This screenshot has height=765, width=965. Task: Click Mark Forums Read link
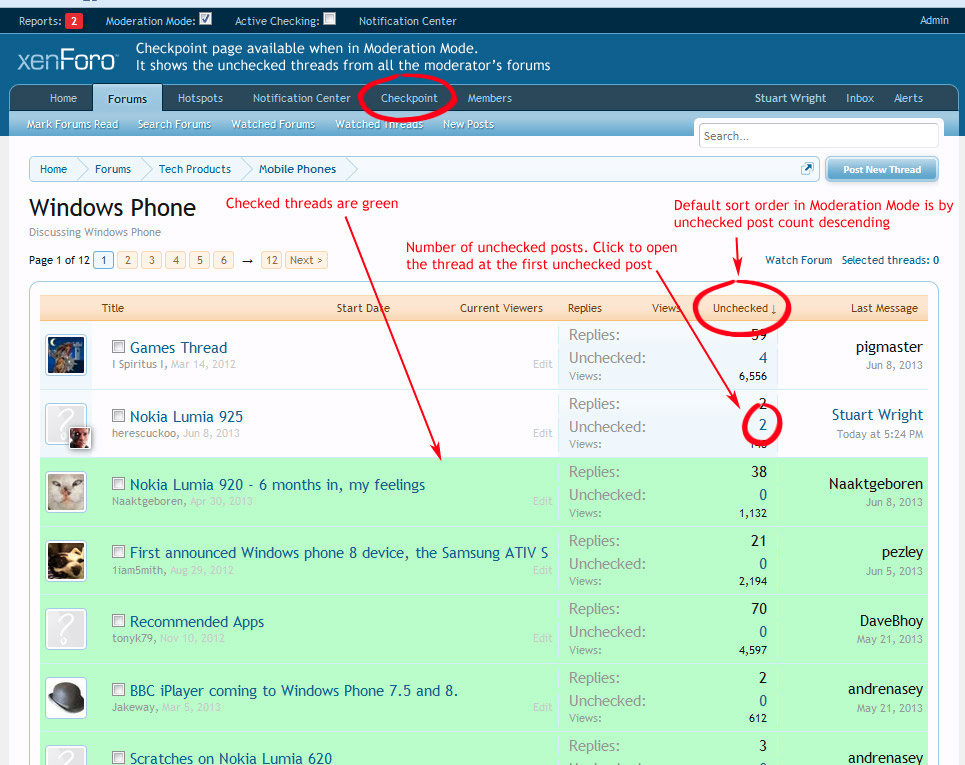[x=73, y=124]
